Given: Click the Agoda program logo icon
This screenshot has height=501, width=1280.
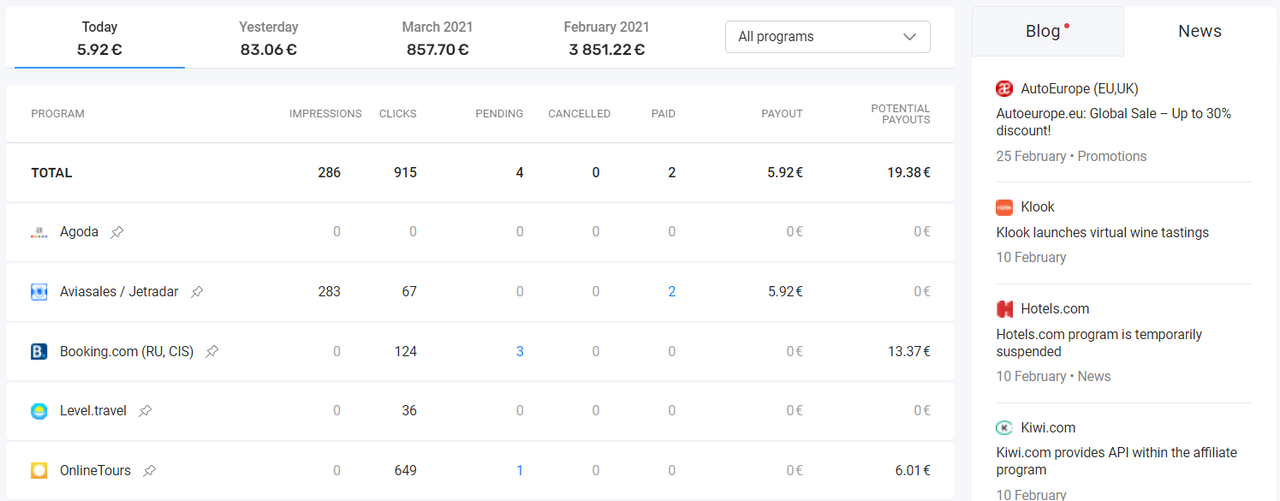Looking at the screenshot, I should click(x=39, y=232).
